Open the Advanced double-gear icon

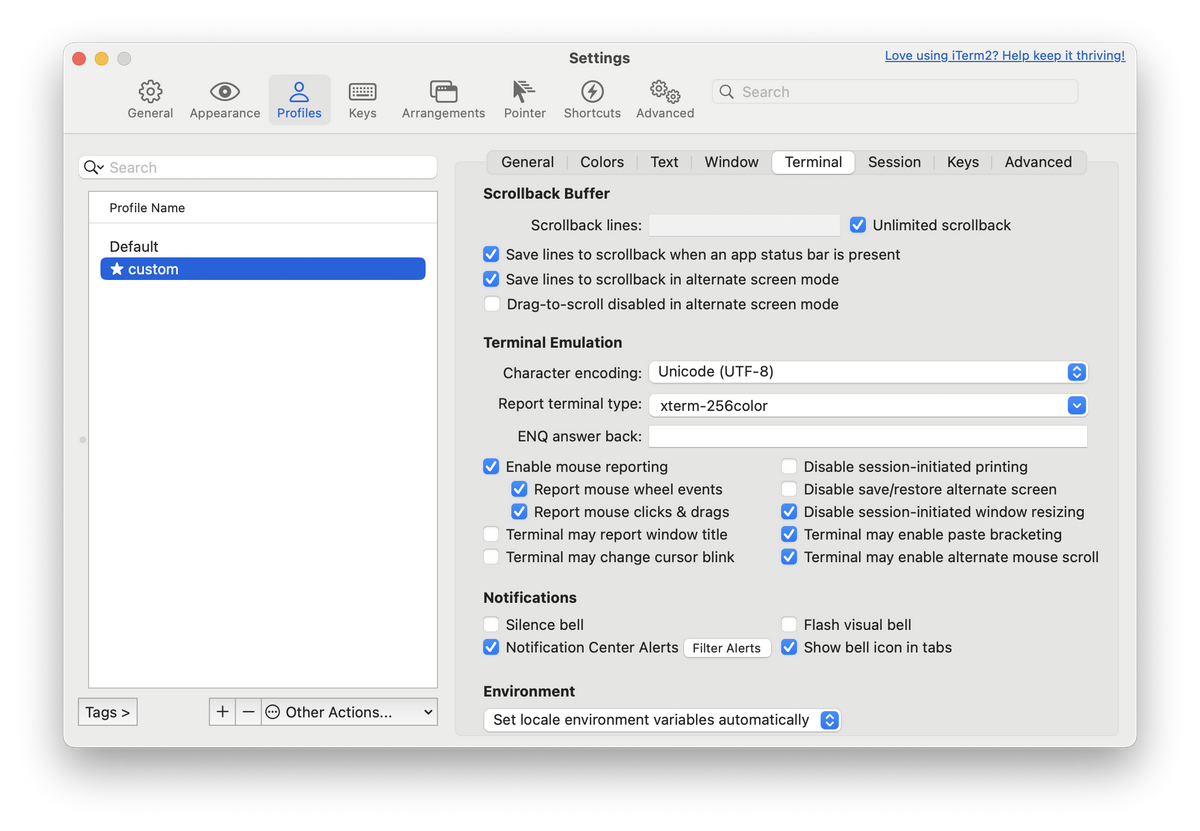click(665, 92)
